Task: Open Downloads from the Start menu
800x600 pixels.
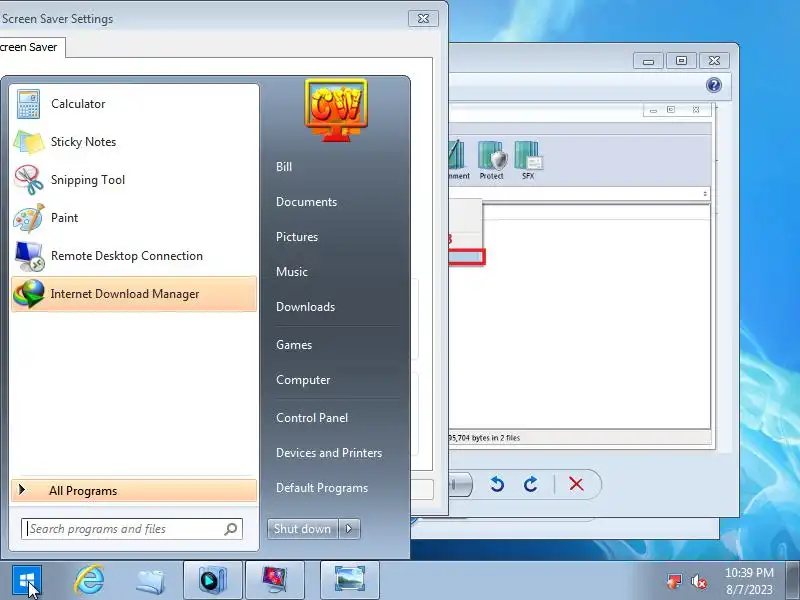Action: [306, 307]
